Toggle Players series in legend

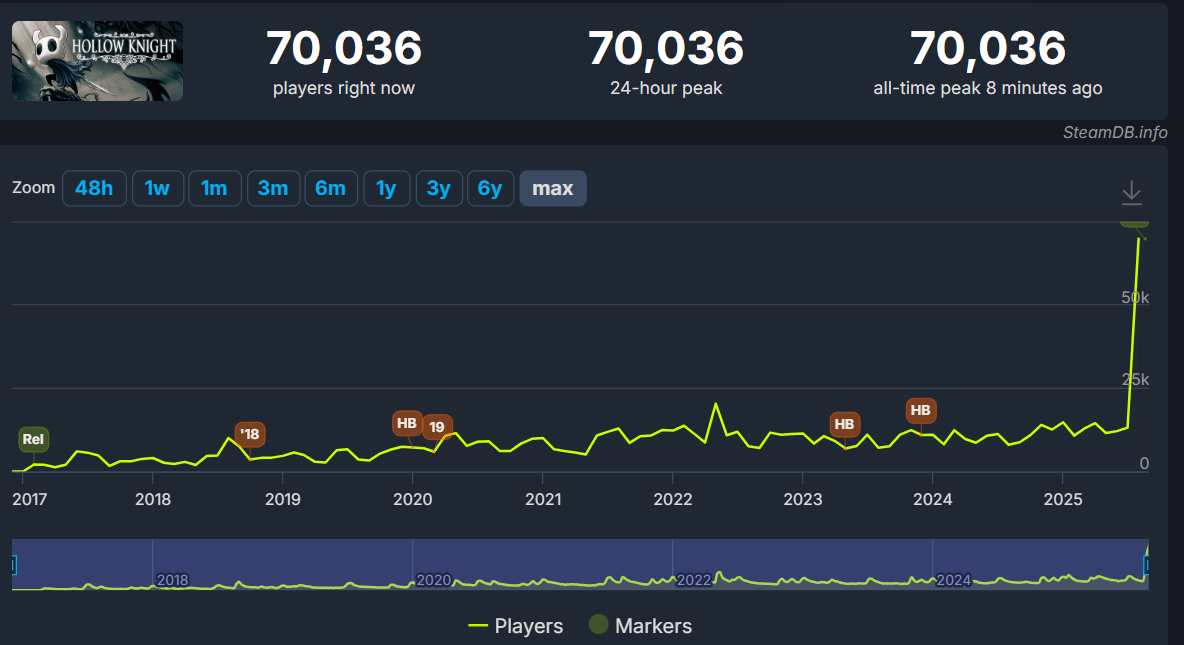click(x=516, y=626)
